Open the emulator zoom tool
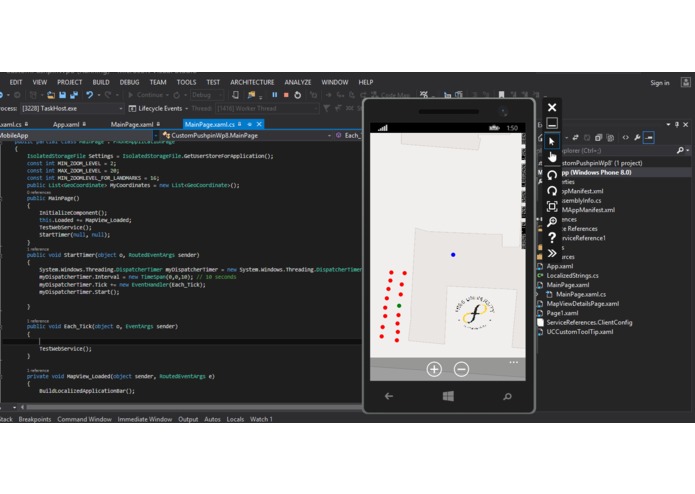The width and height of the screenshot is (695, 494). coord(552,222)
